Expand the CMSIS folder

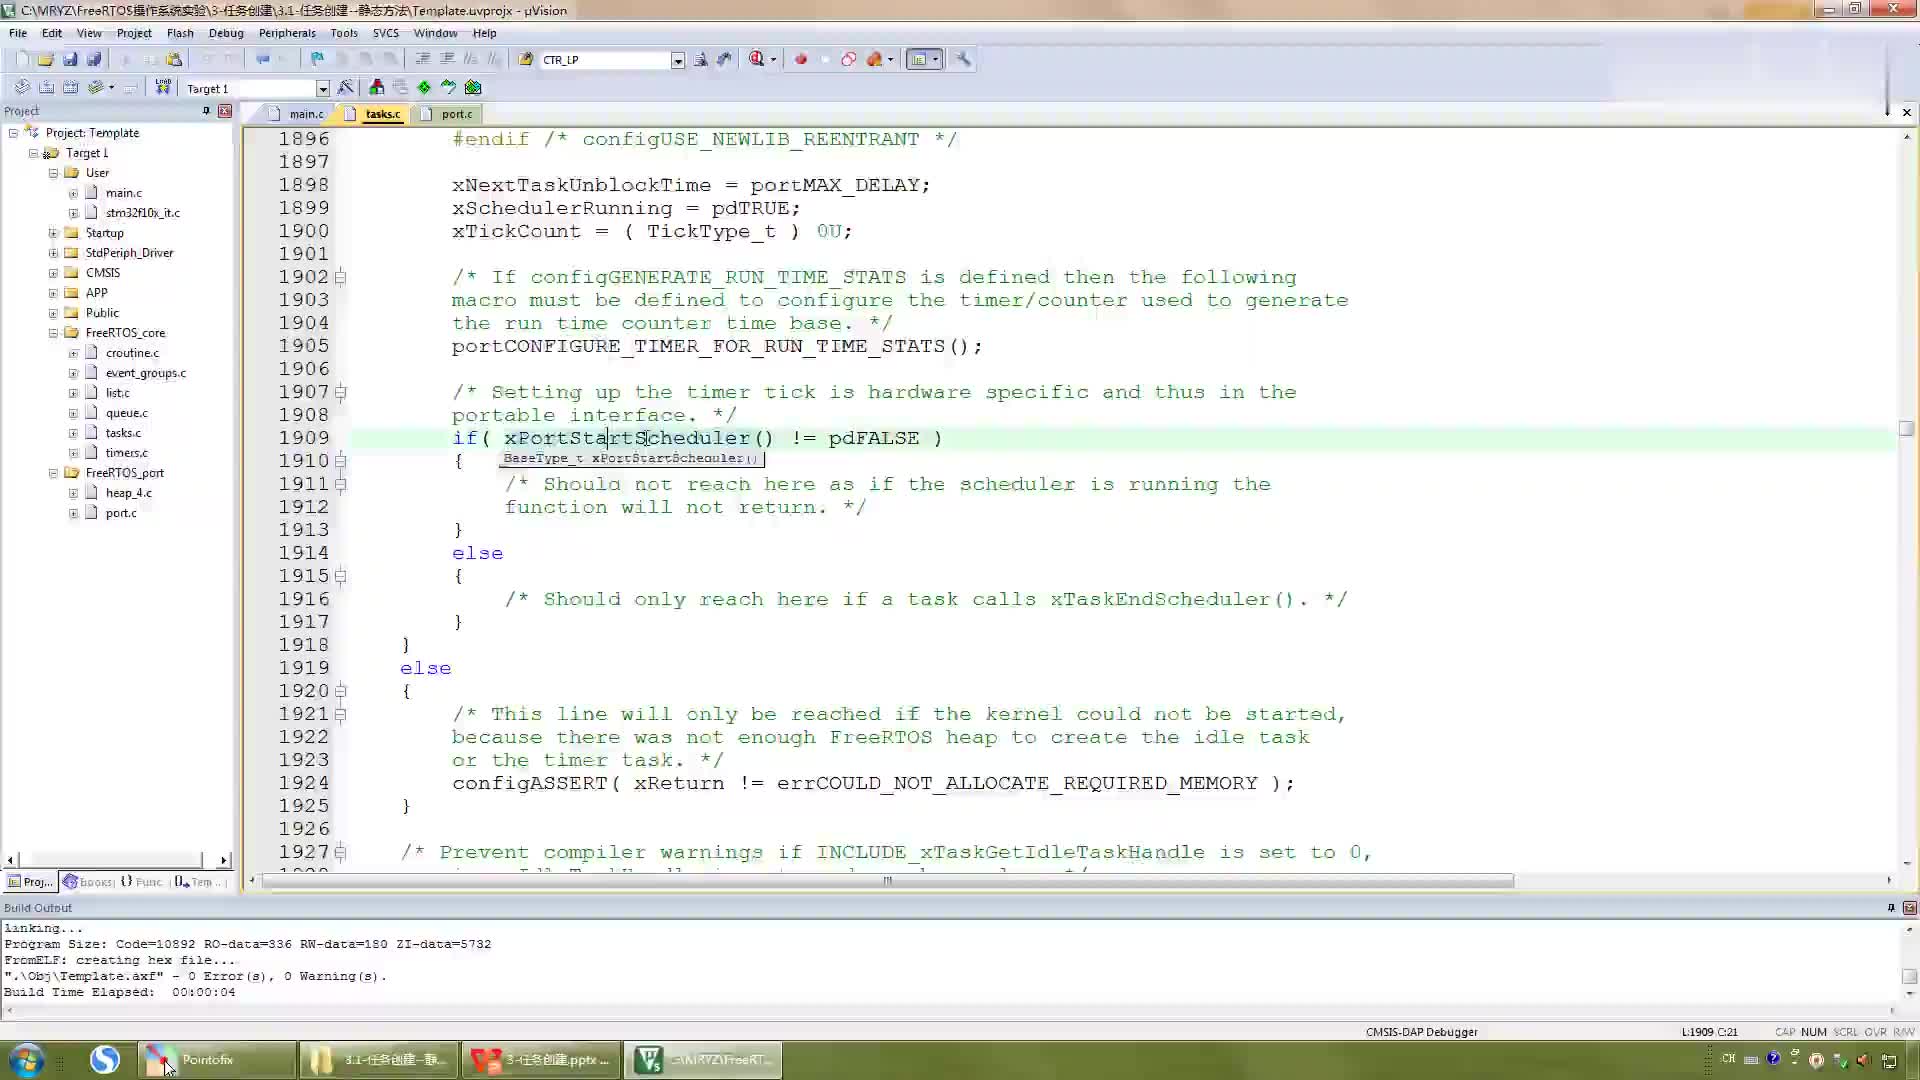click(x=53, y=273)
